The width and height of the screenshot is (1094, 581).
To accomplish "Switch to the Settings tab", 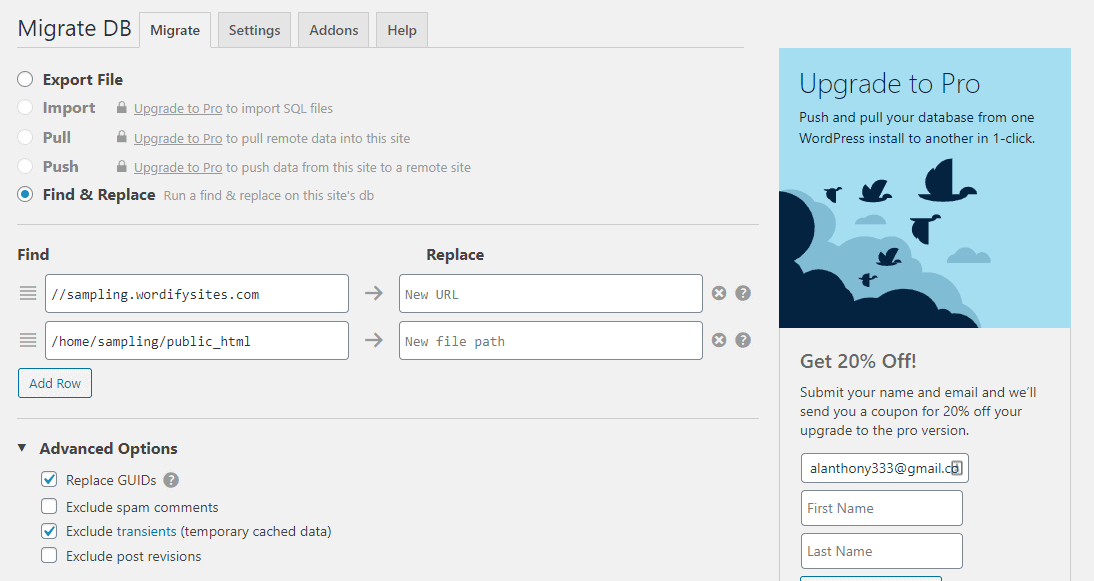I will (x=253, y=30).
